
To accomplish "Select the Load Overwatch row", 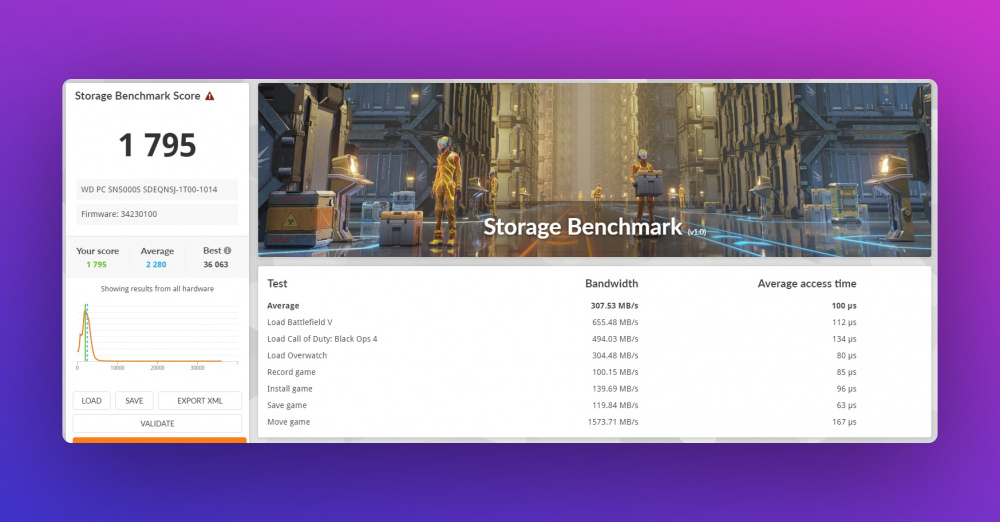I will (562, 355).
